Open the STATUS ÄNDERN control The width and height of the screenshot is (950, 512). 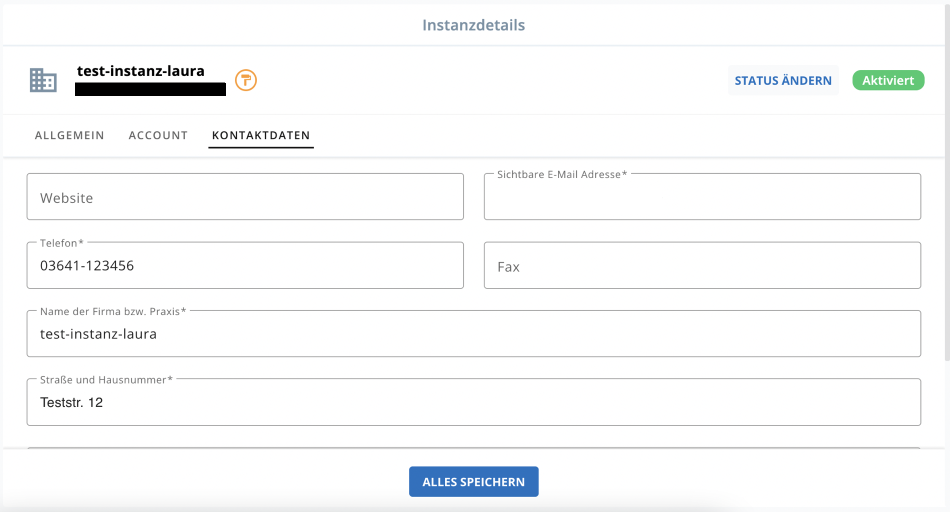click(783, 81)
